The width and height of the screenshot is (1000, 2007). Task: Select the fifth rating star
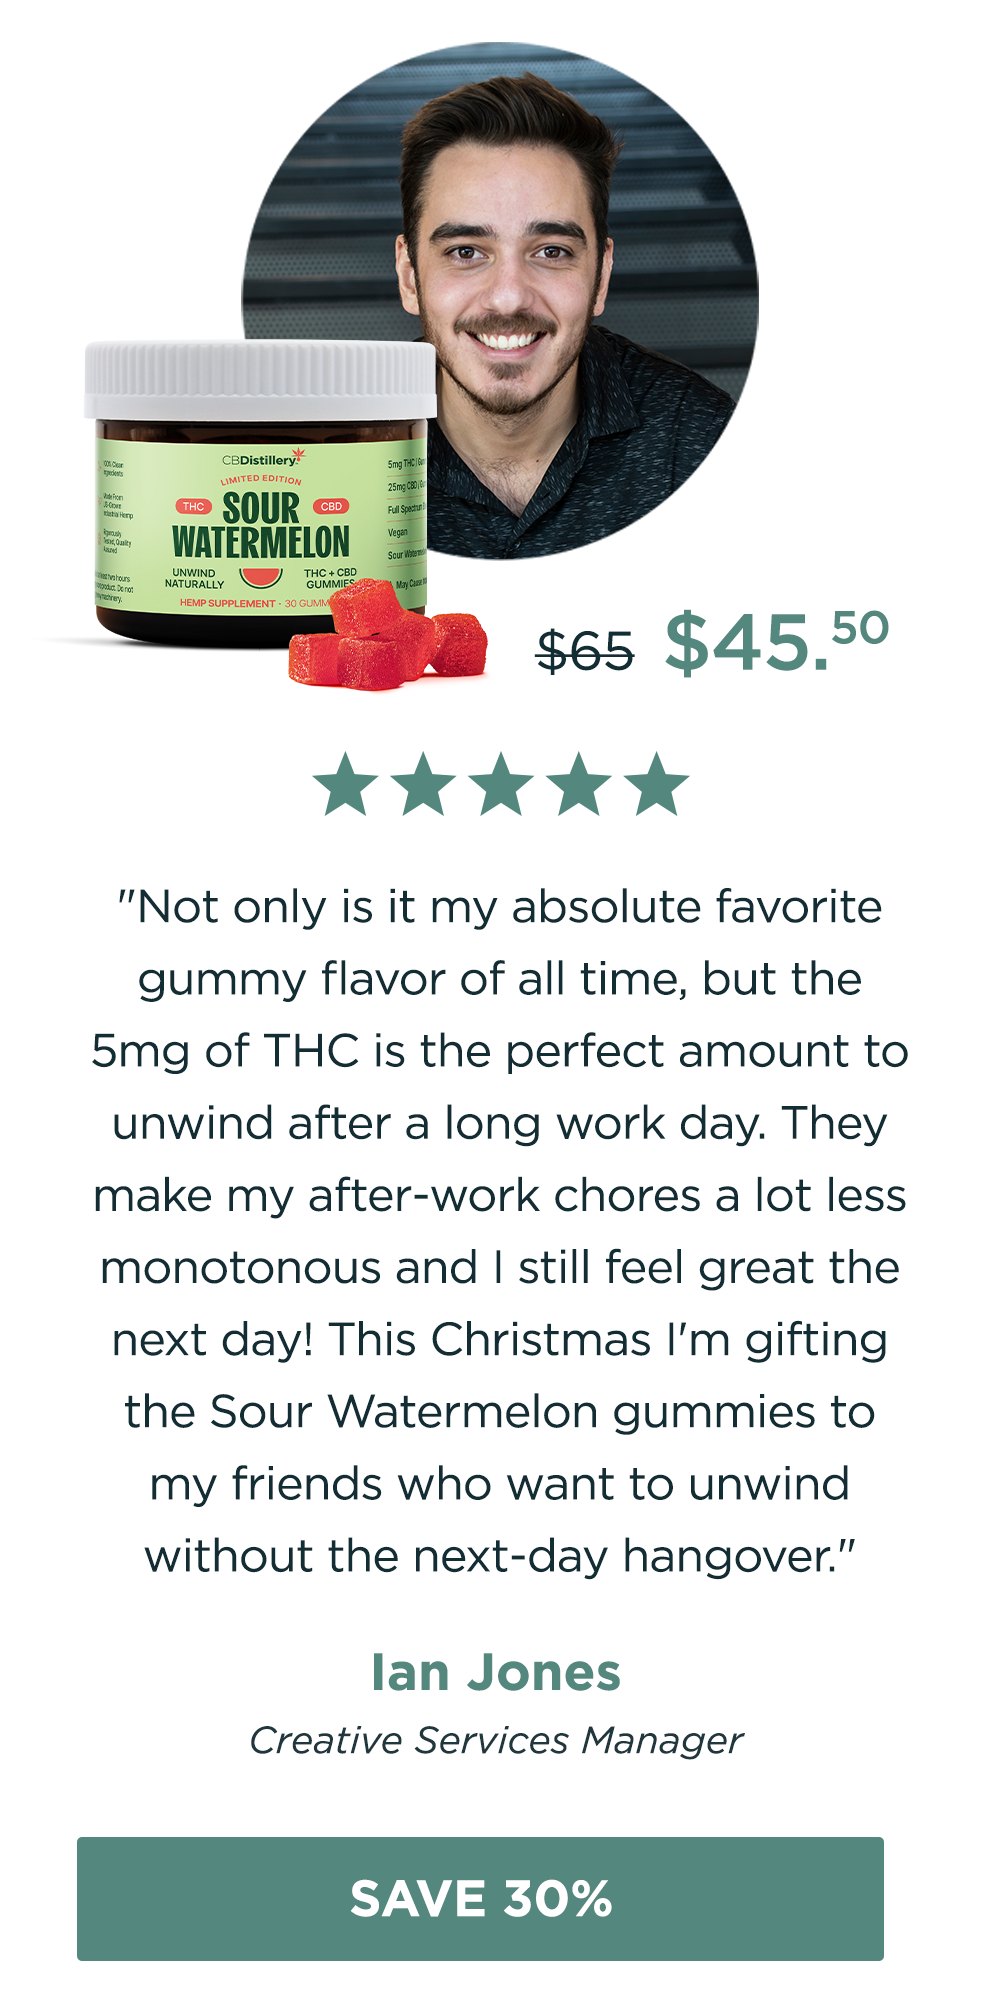[x=657, y=785]
